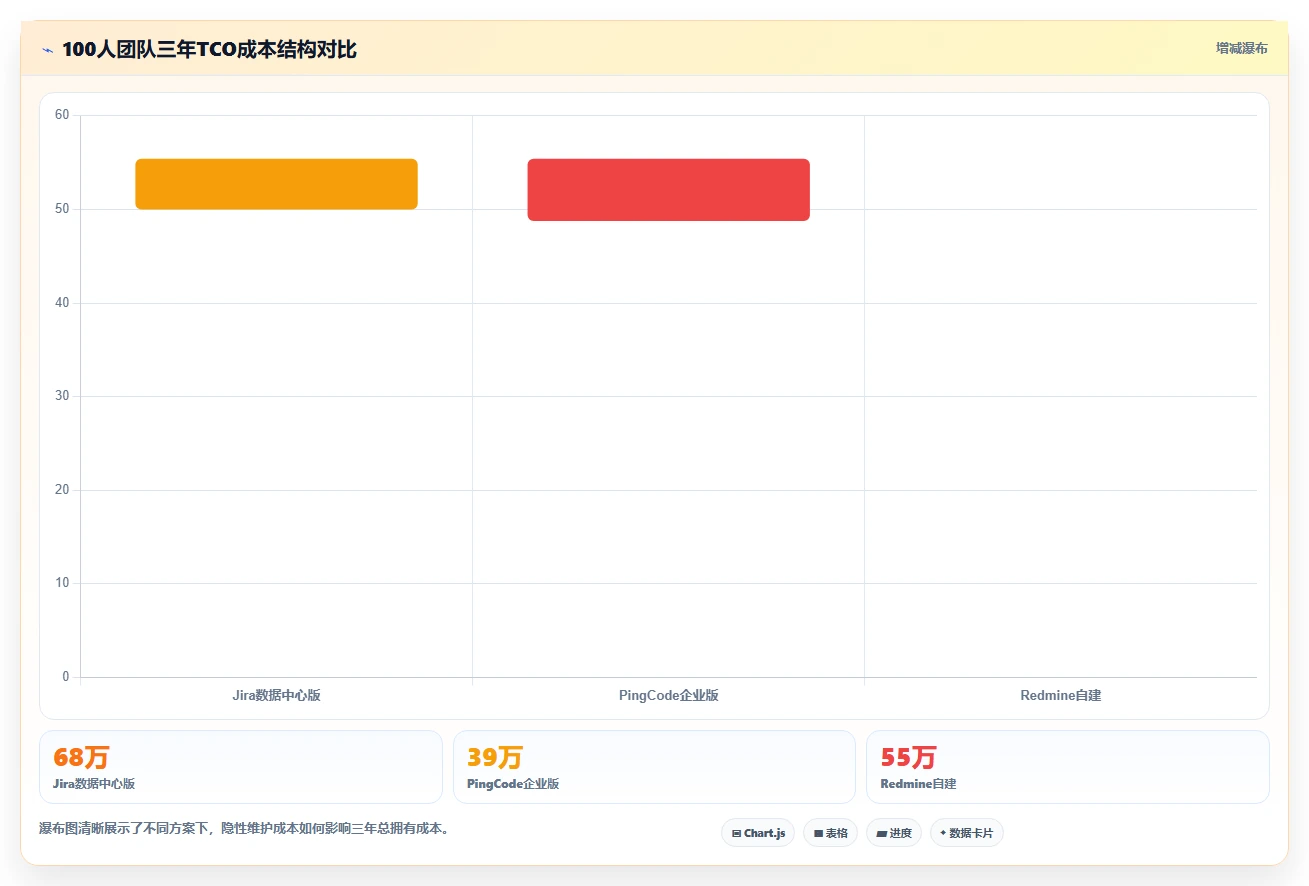Viewport: 1309px width, 886px height.
Task: Select the 数据卡片 tag chip
Action: click(967, 833)
